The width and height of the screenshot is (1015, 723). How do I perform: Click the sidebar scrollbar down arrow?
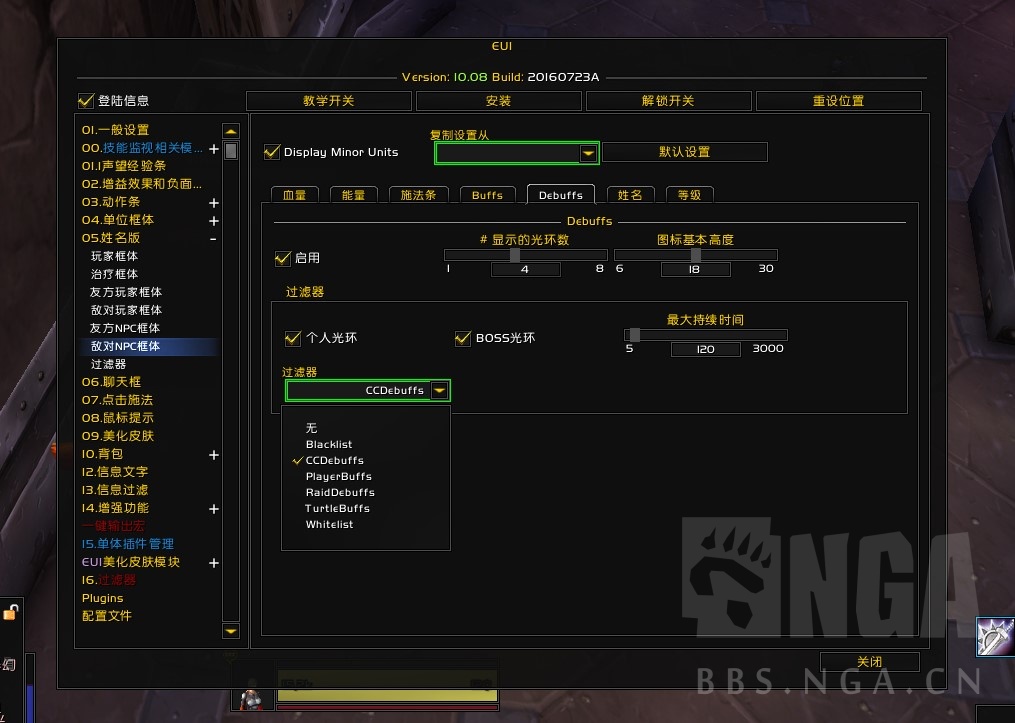tap(230, 631)
